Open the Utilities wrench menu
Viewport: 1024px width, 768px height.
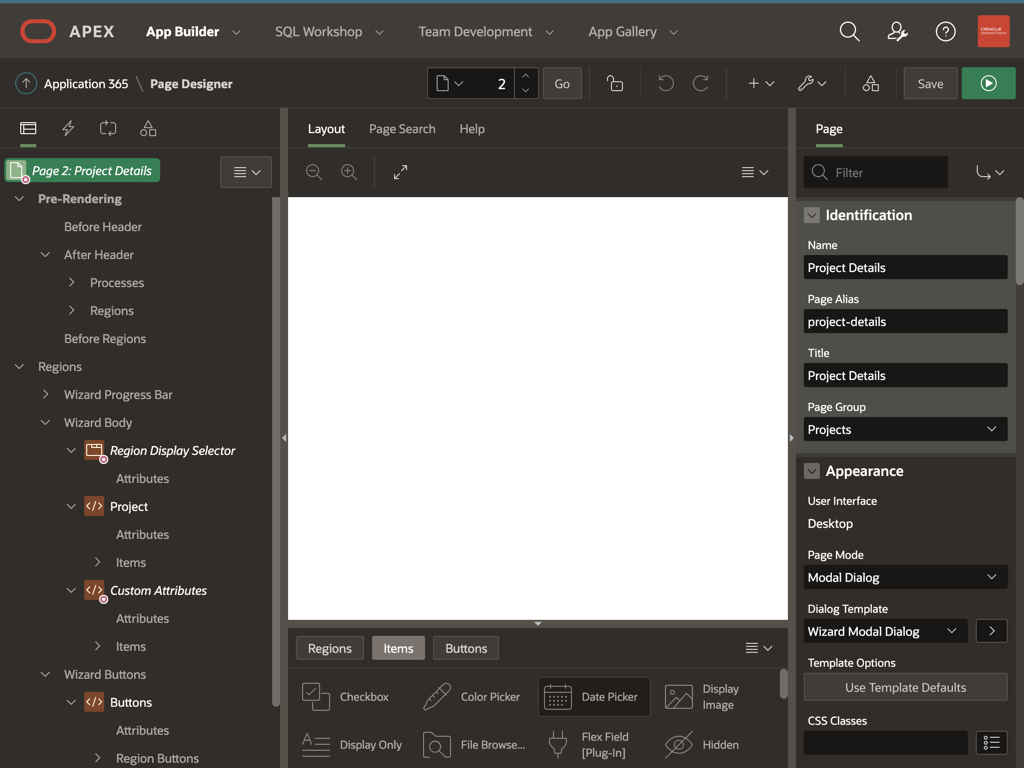tap(812, 84)
